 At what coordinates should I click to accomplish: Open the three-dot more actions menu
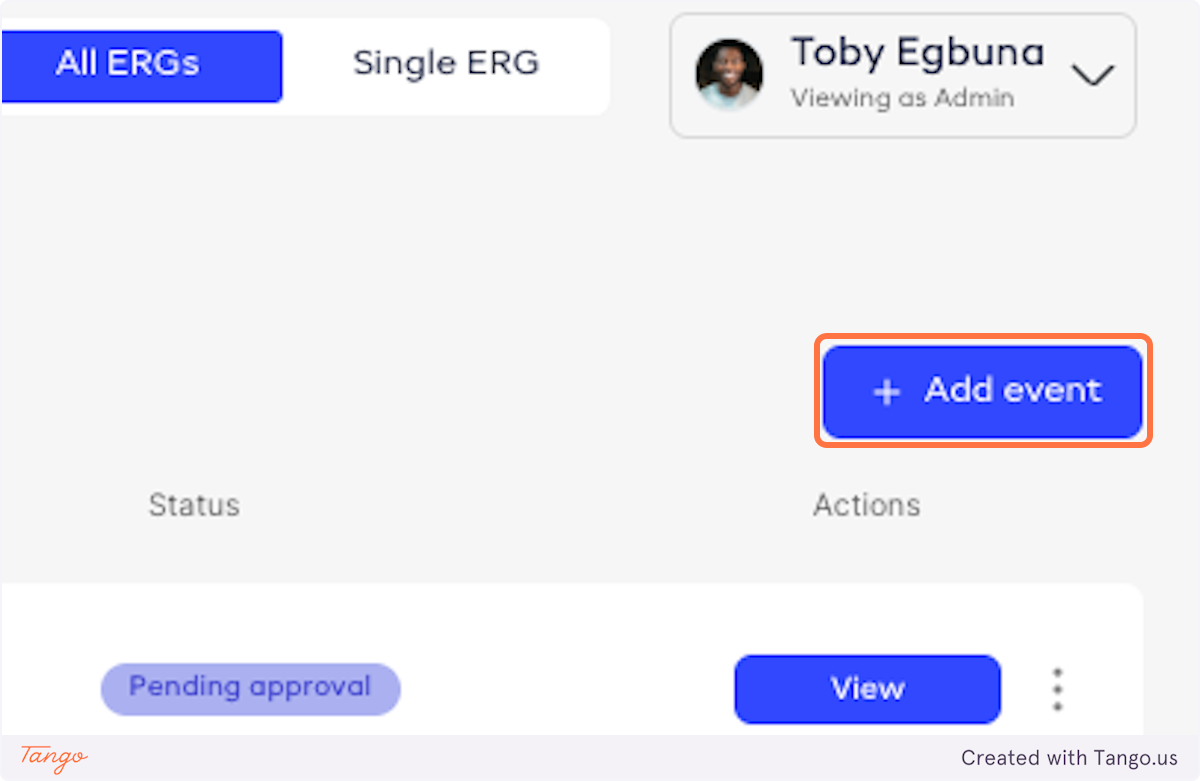1057,689
